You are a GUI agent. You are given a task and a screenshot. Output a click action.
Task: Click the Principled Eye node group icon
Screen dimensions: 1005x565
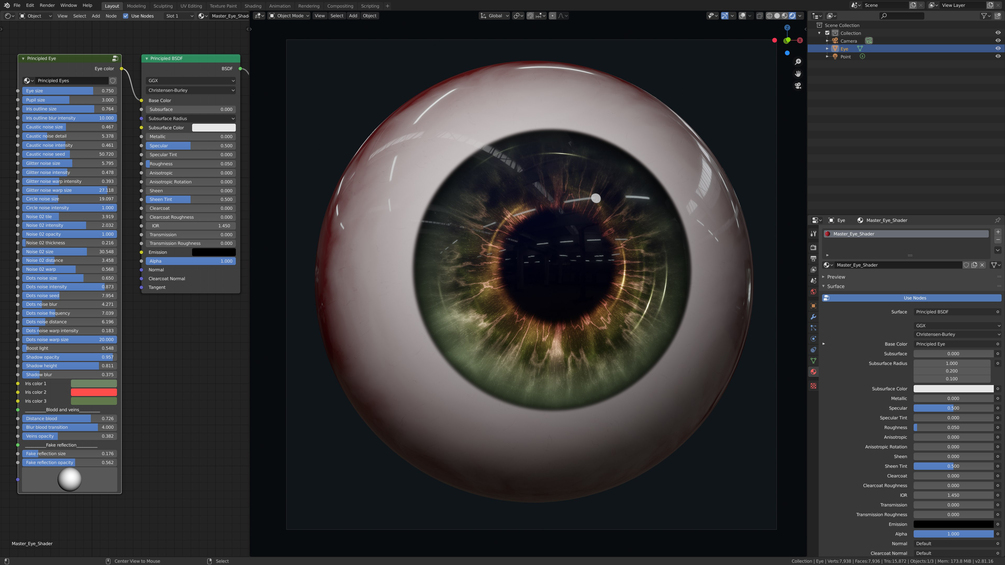[x=115, y=58]
